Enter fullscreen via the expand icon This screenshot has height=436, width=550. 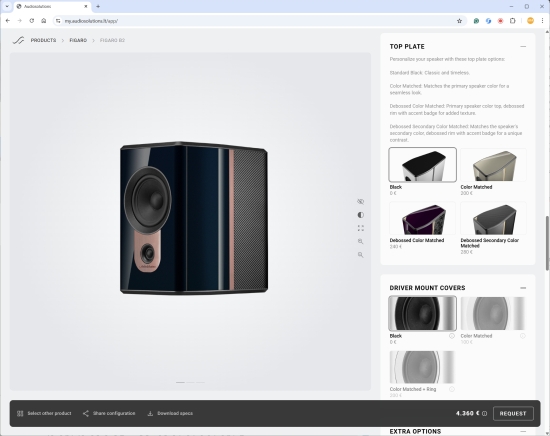(360, 228)
